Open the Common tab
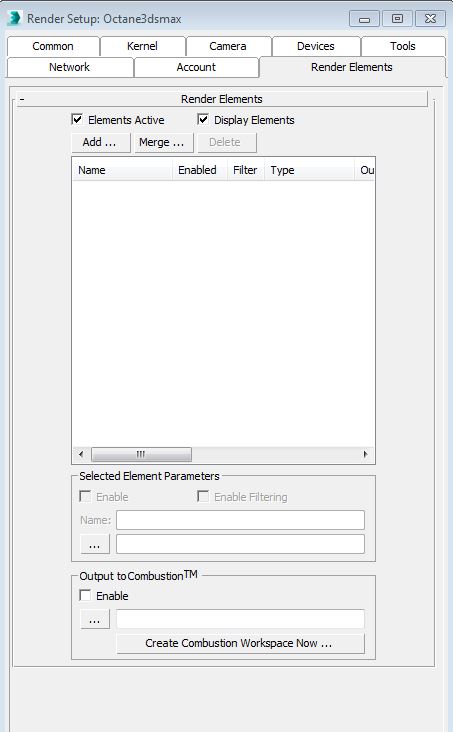 pyautogui.click(x=53, y=46)
